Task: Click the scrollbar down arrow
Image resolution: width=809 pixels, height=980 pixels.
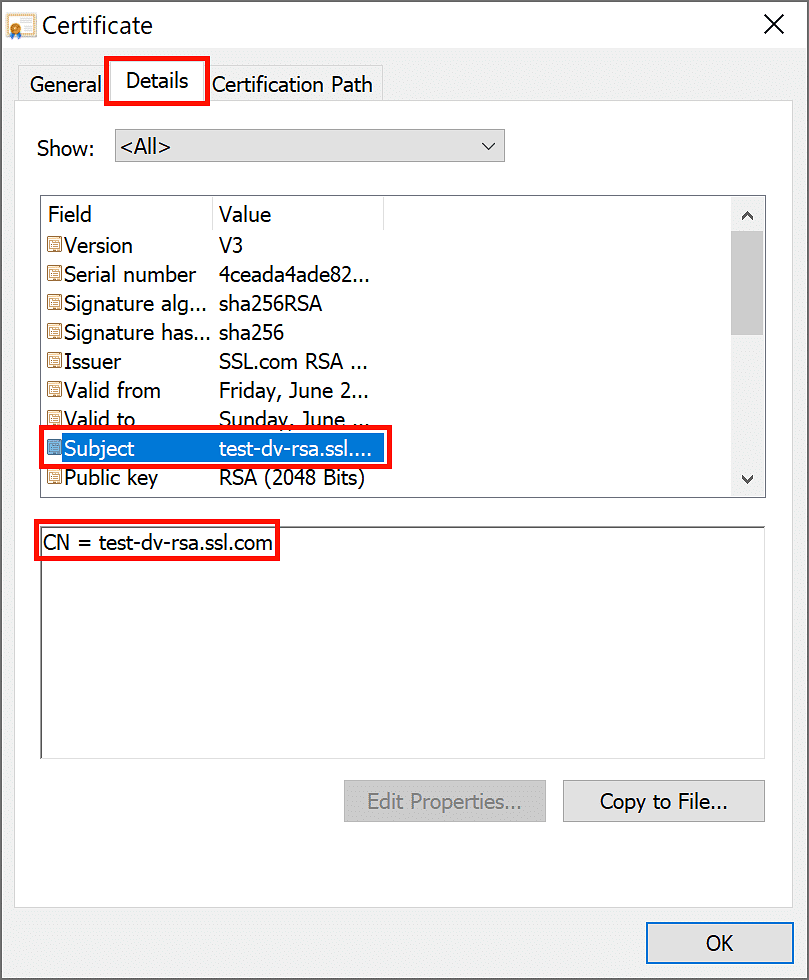Action: pos(747,480)
